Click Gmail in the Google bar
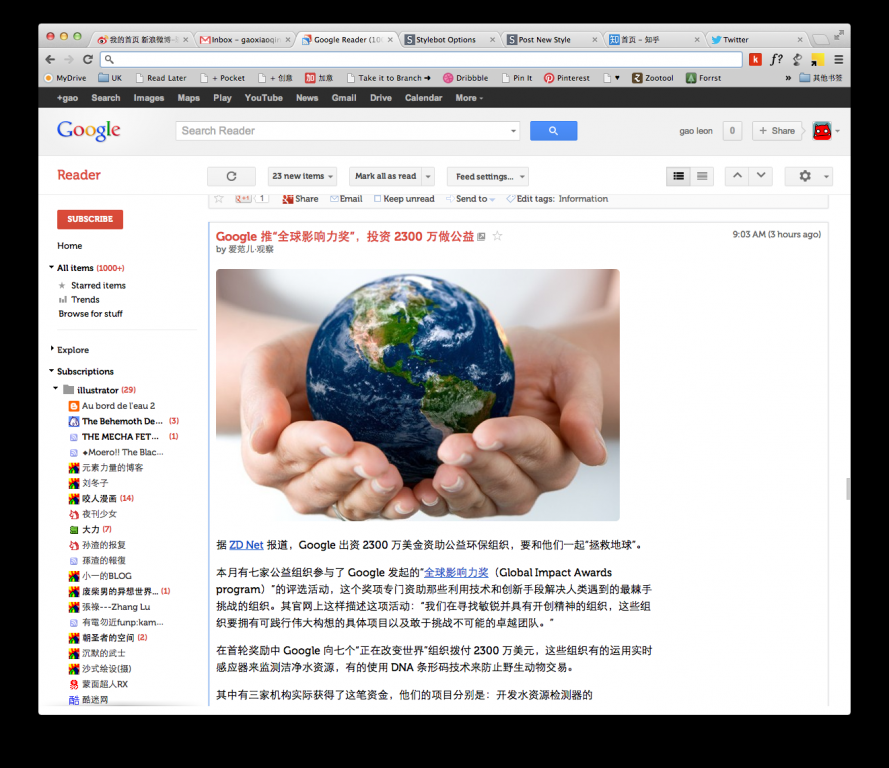The width and height of the screenshot is (889, 768). click(x=344, y=98)
